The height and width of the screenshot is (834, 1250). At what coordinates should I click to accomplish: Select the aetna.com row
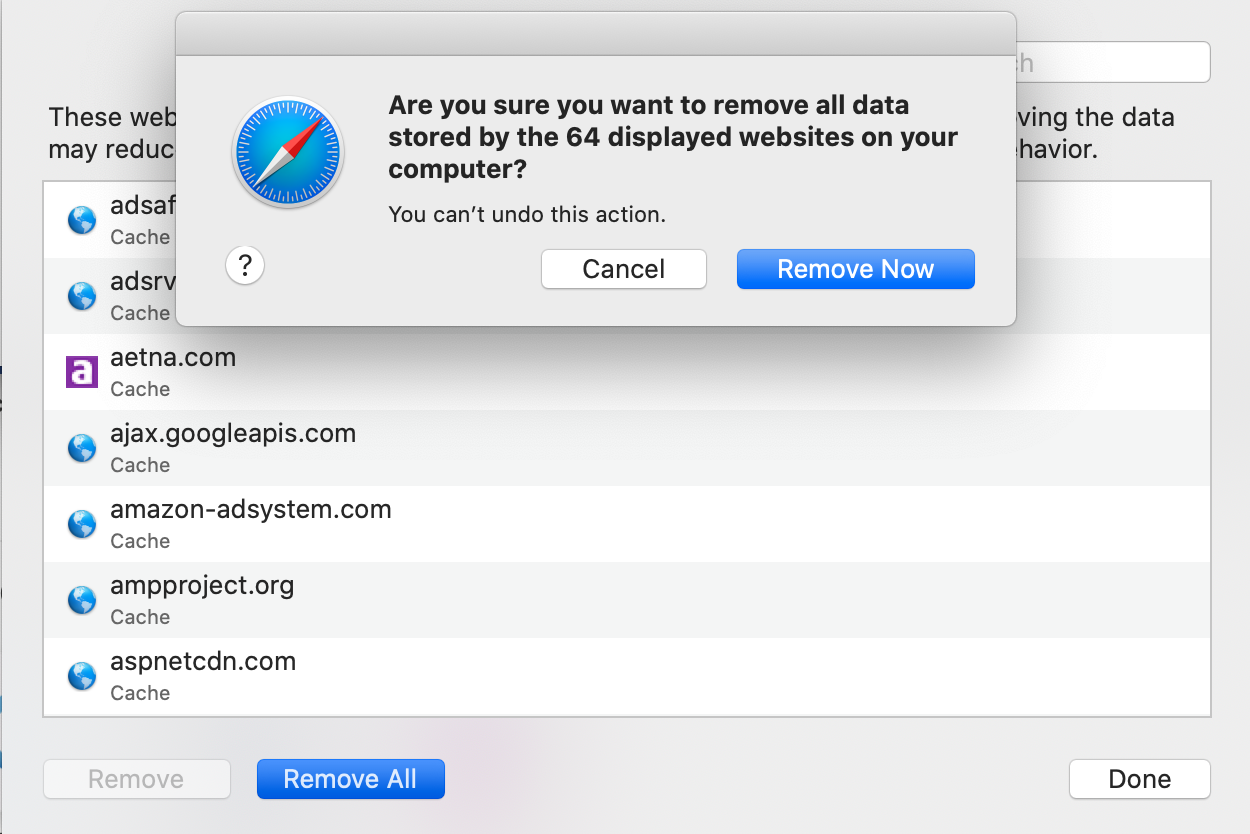[x=627, y=372]
